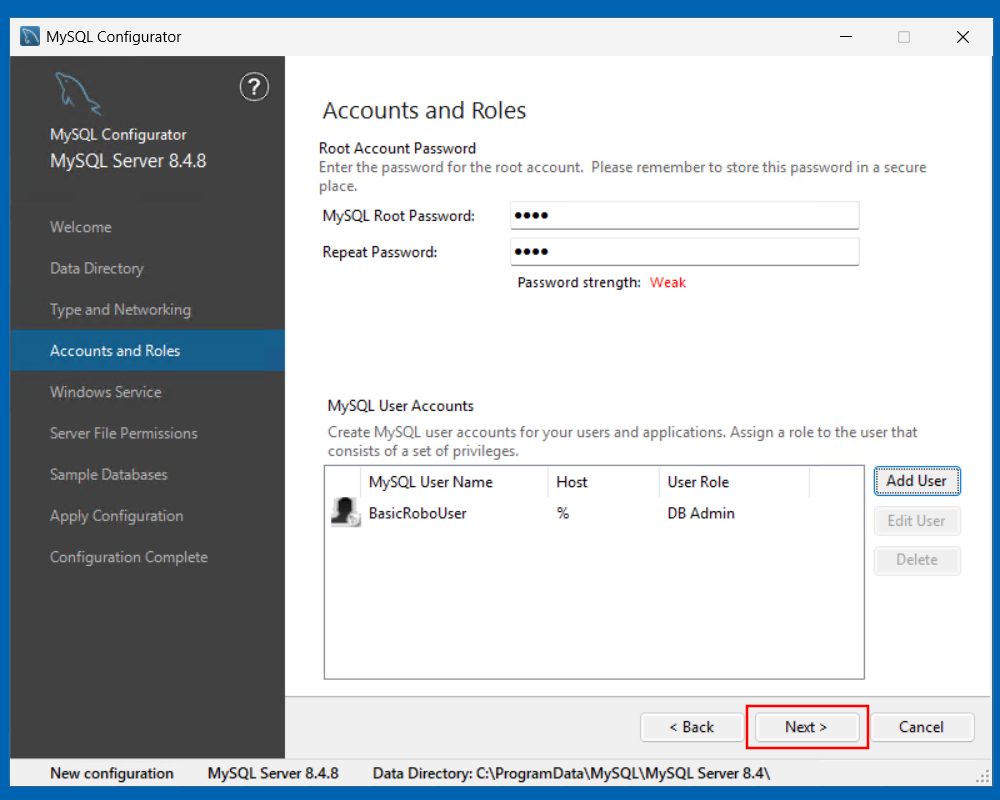The width and height of the screenshot is (1000, 800).
Task: Click the disabled Edit User button
Action: click(x=916, y=521)
